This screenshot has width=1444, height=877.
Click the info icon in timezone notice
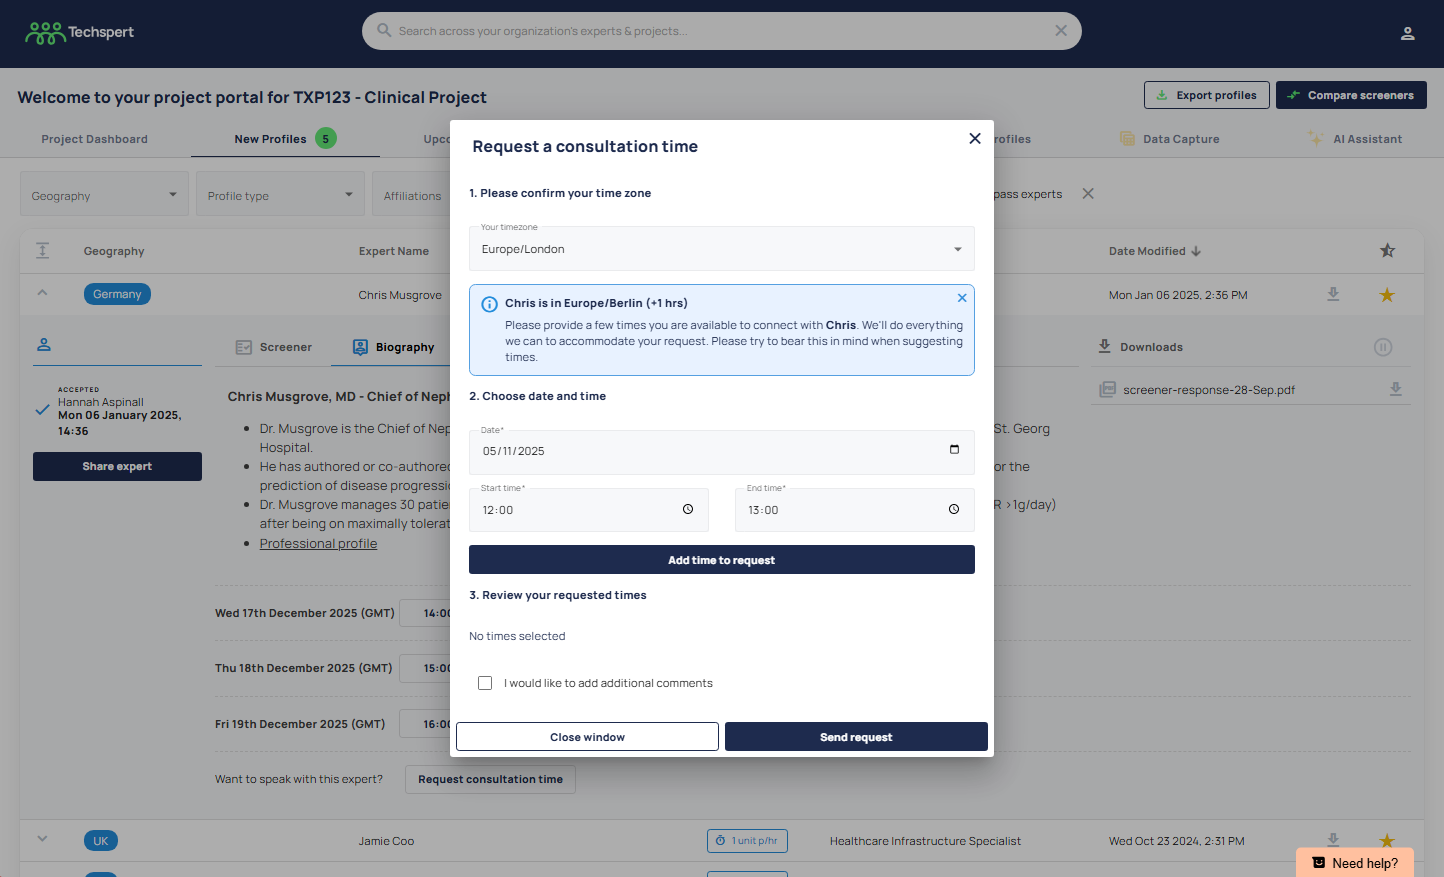pos(490,304)
